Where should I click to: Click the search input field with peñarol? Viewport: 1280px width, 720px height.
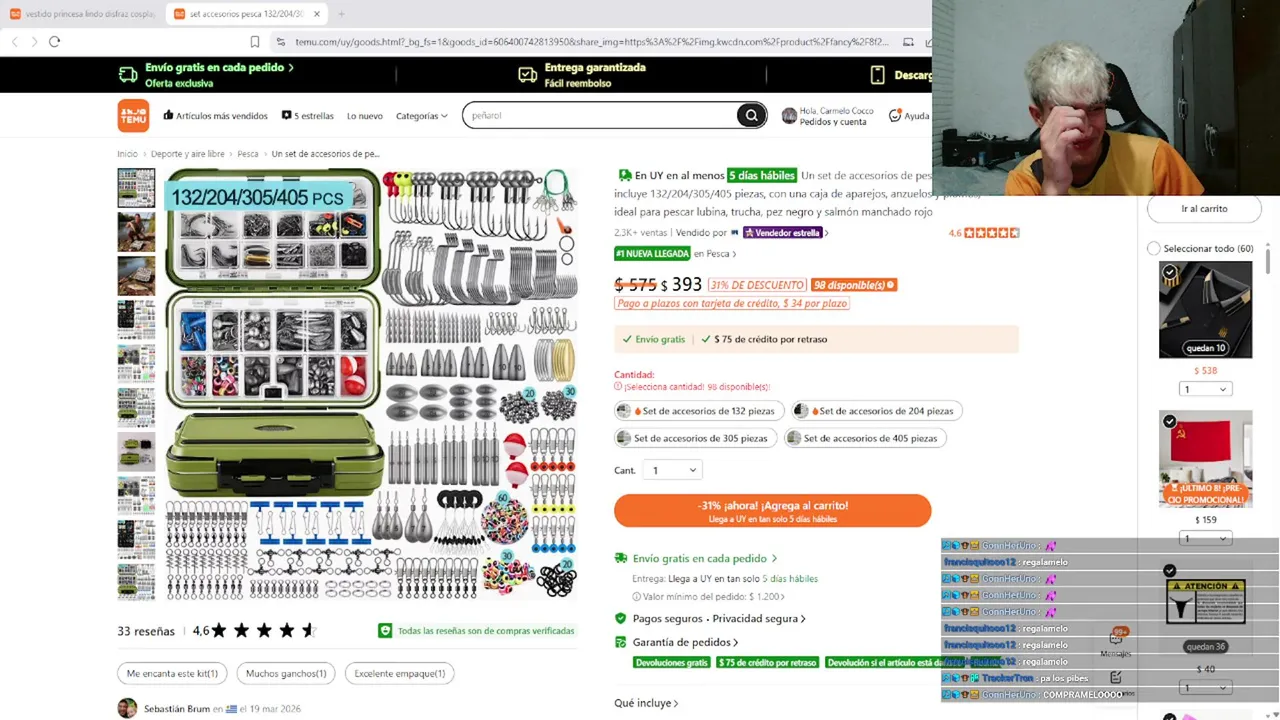pyautogui.click(x=600, y=115)
